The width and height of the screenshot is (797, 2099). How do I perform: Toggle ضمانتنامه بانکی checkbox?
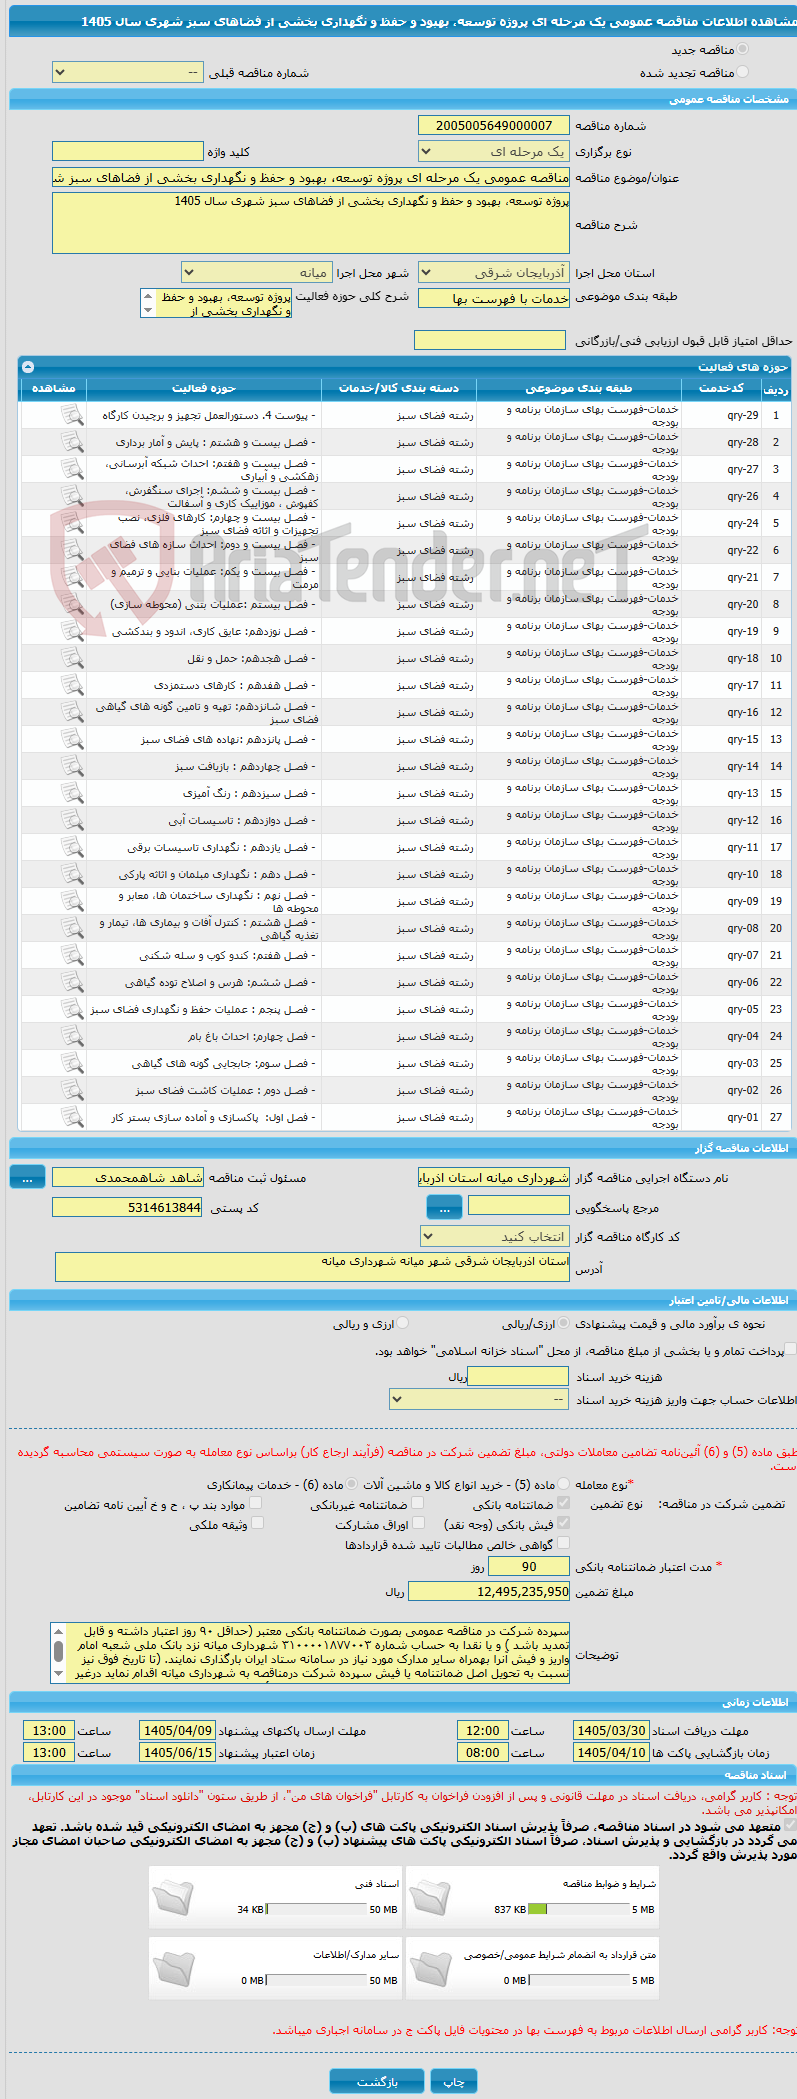pos(564,1503)
